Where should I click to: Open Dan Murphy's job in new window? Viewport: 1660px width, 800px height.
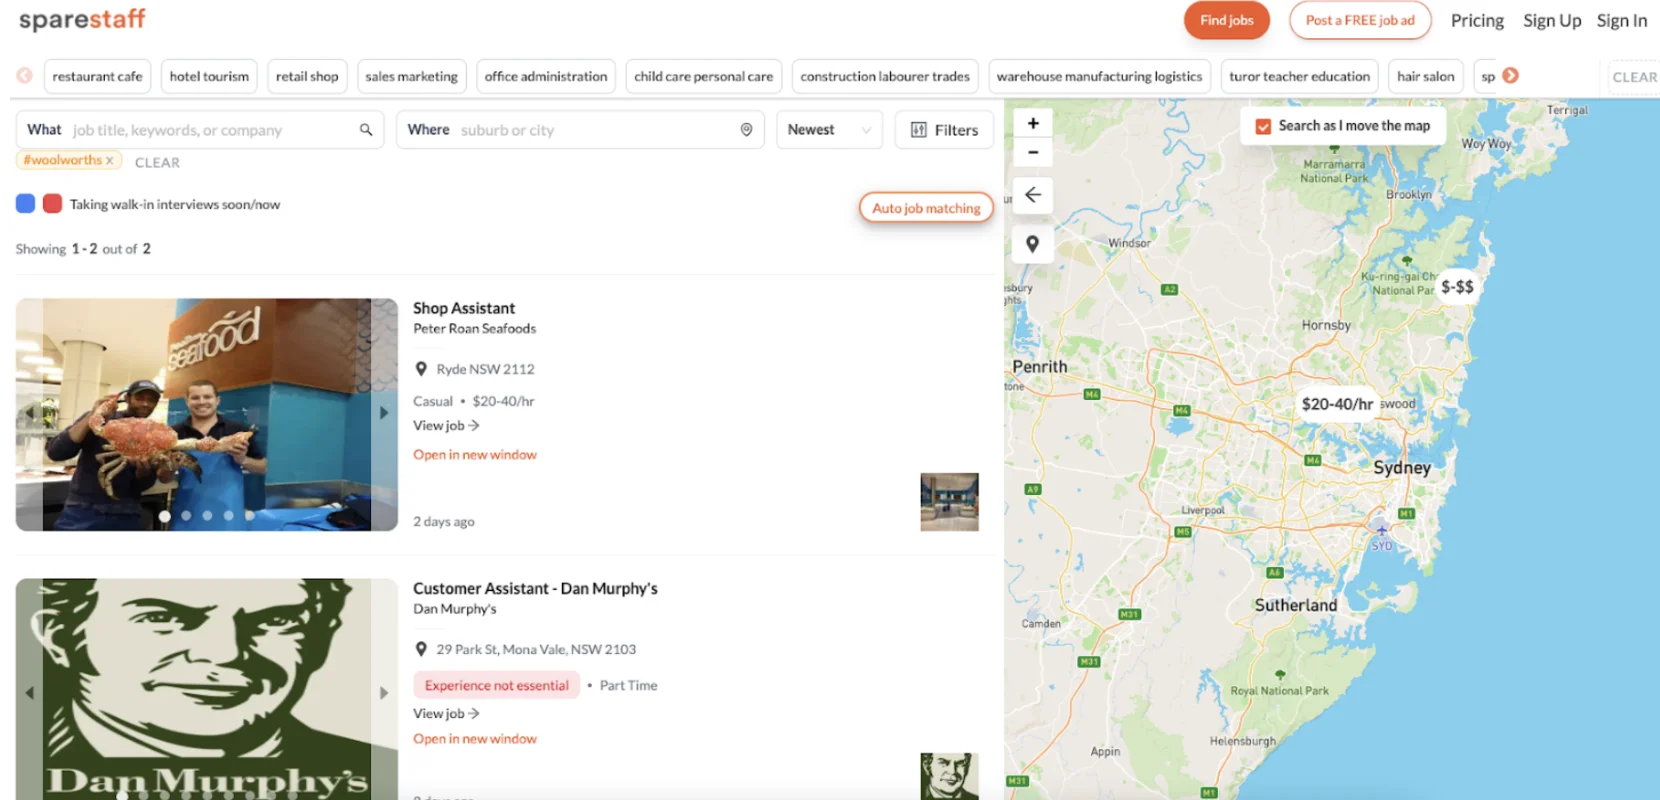(475, 739)
